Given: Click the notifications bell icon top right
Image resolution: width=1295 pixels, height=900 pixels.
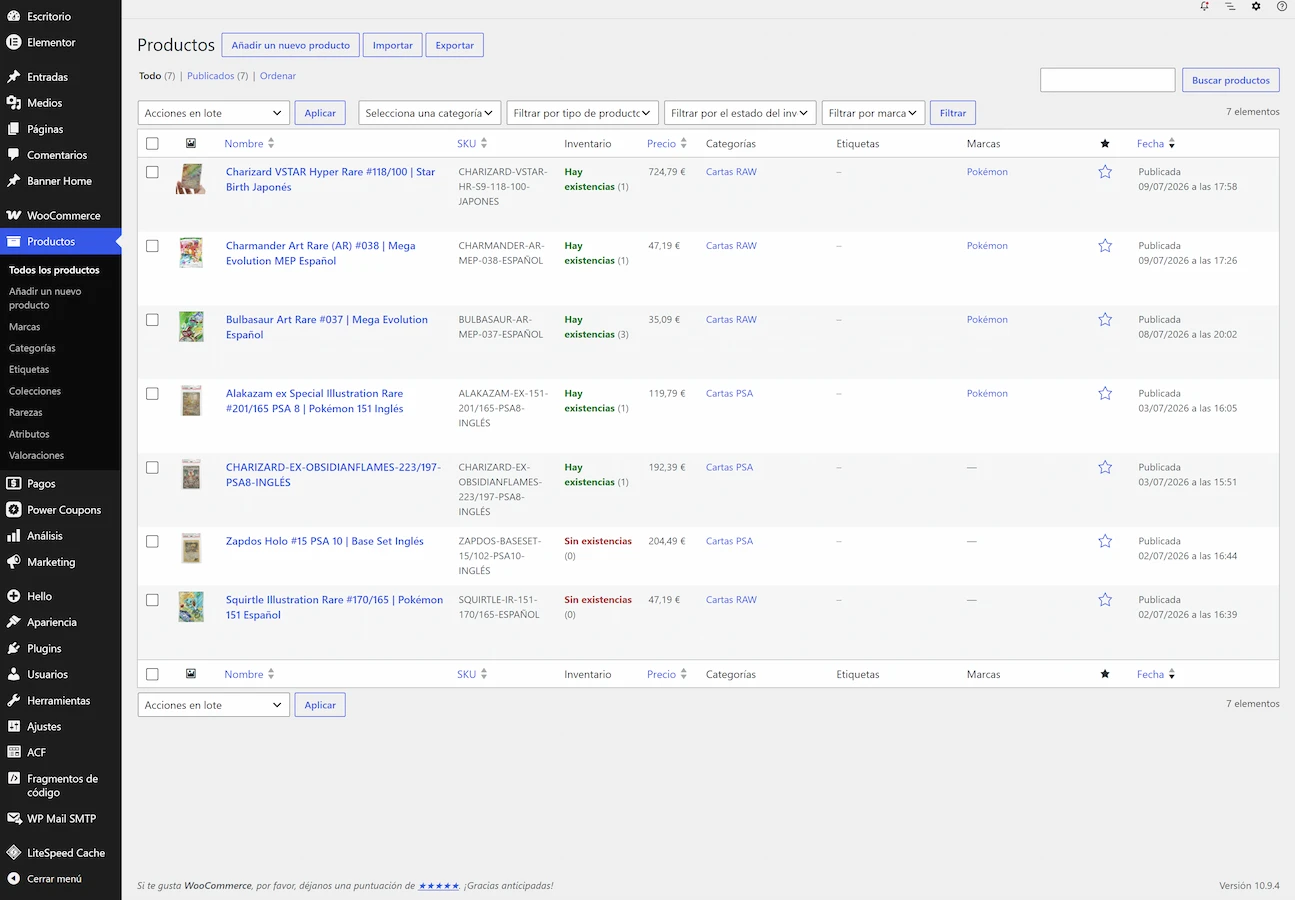Looking at the screenshot, I should coord(1205,6).
